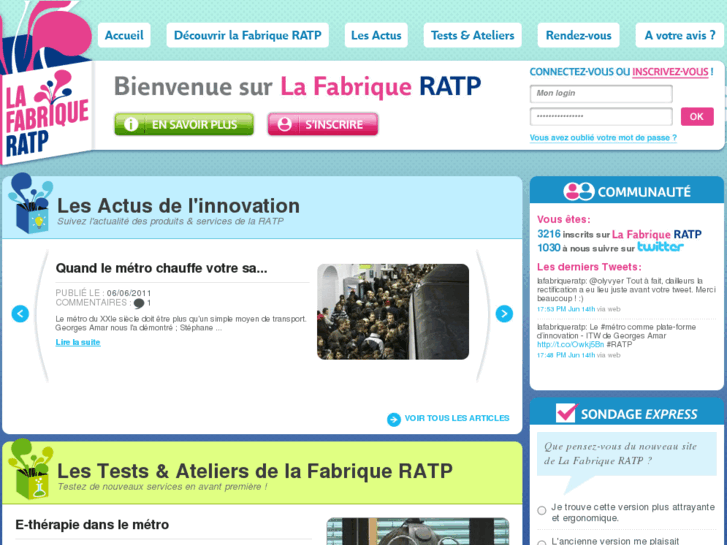This screenshot has height=545, width=727.
Task: Click the comment bubble icon
Action: click(139, 304)
